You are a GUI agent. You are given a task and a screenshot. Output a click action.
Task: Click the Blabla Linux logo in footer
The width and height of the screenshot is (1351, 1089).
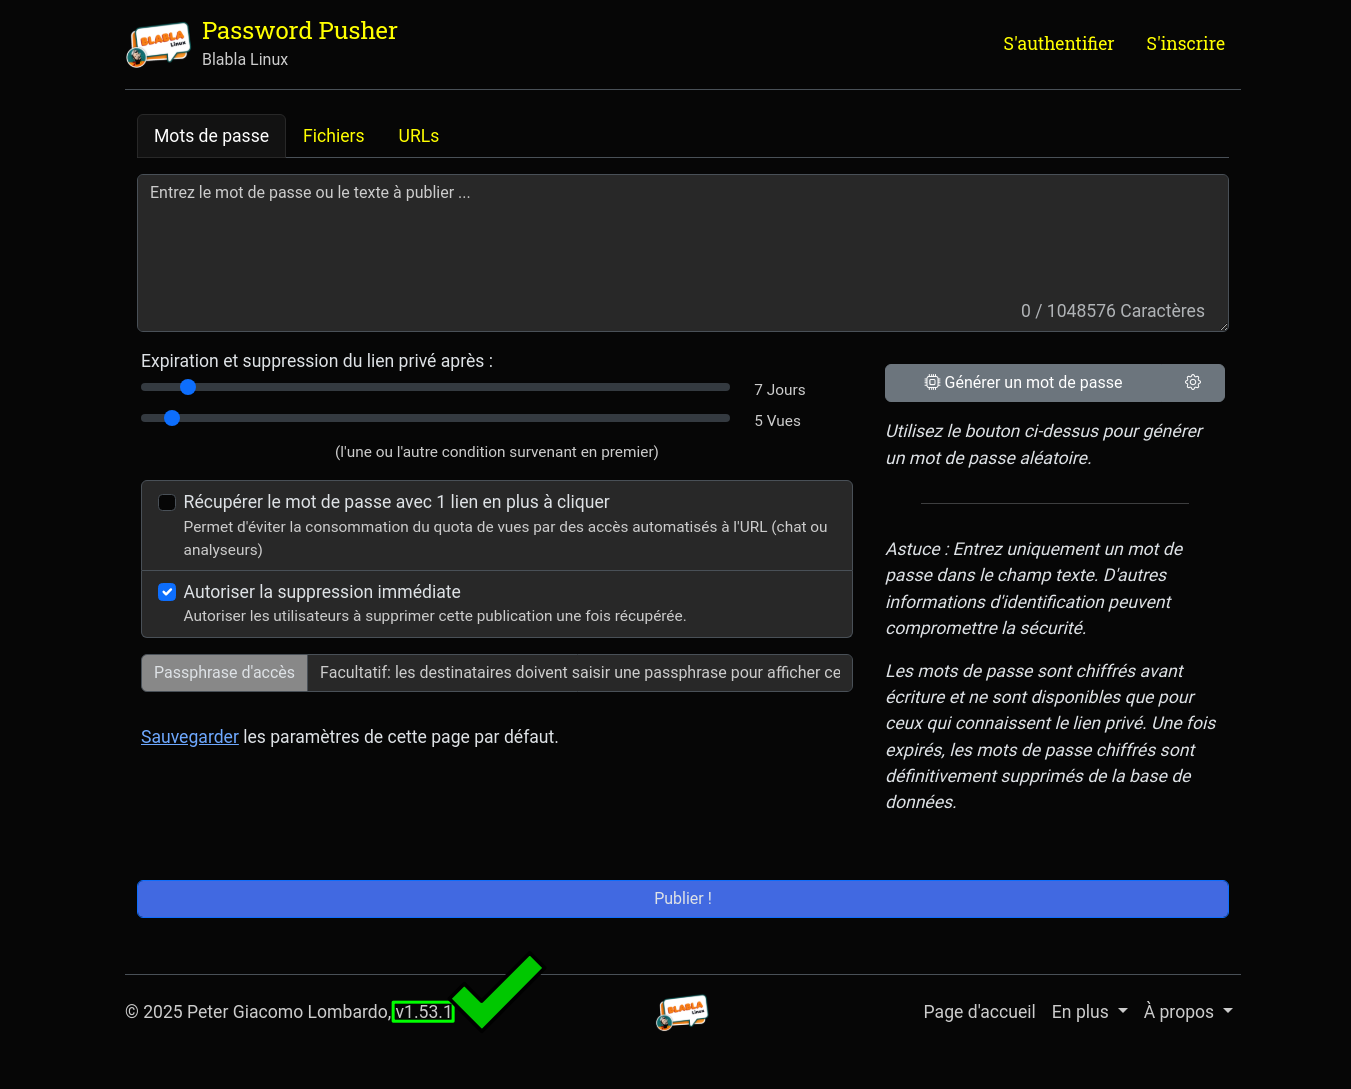(682, 1012)
